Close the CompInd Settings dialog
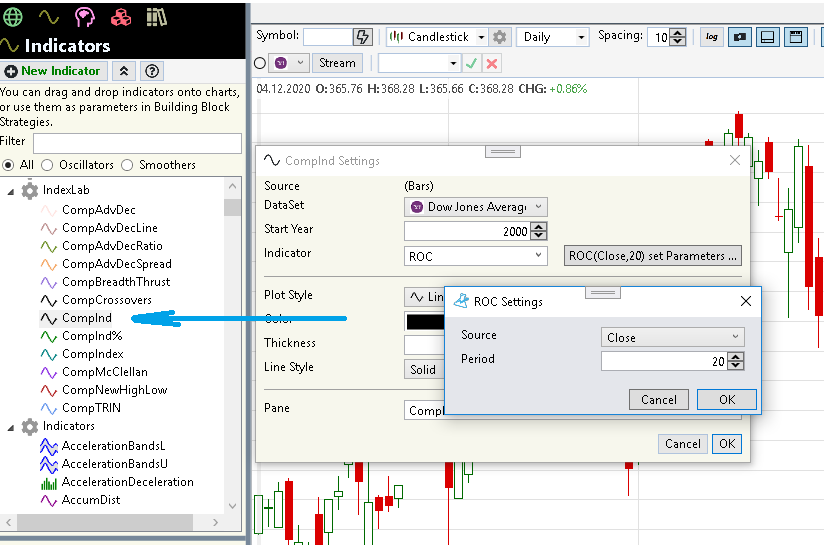Viewport: 824px width, 545px height. click(735, 160)
